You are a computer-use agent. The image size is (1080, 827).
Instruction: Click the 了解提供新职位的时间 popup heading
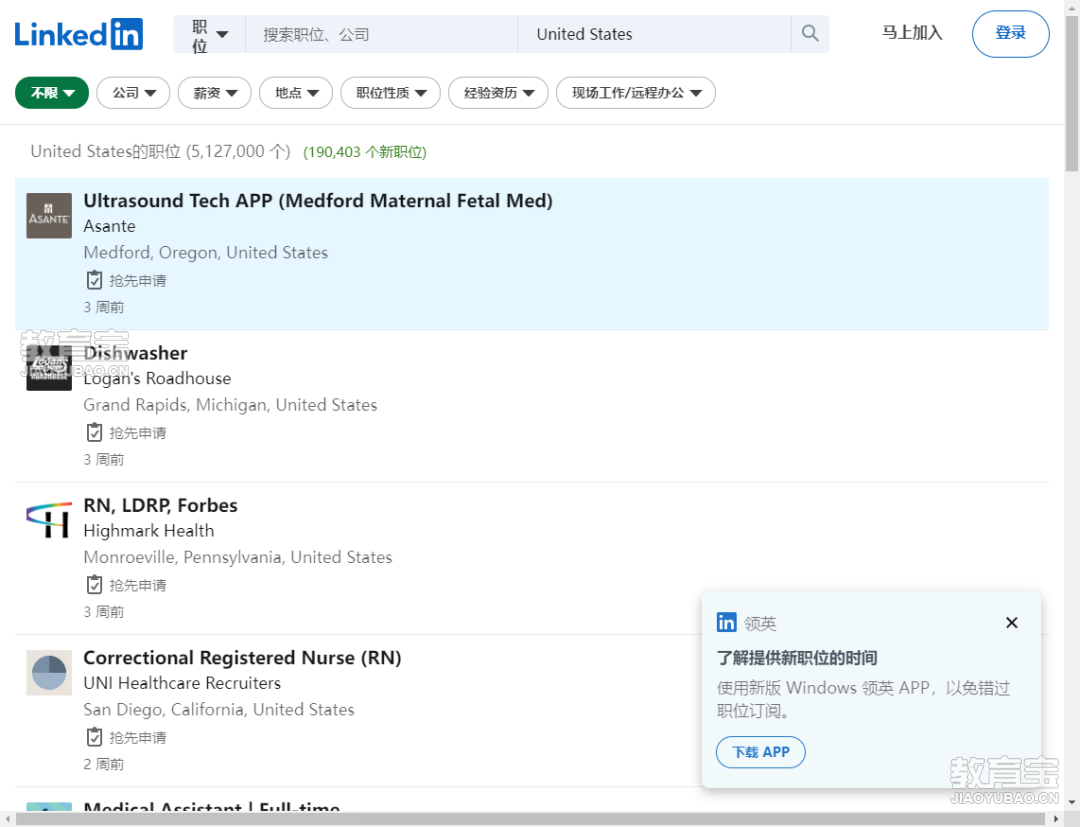pos(797,658)
